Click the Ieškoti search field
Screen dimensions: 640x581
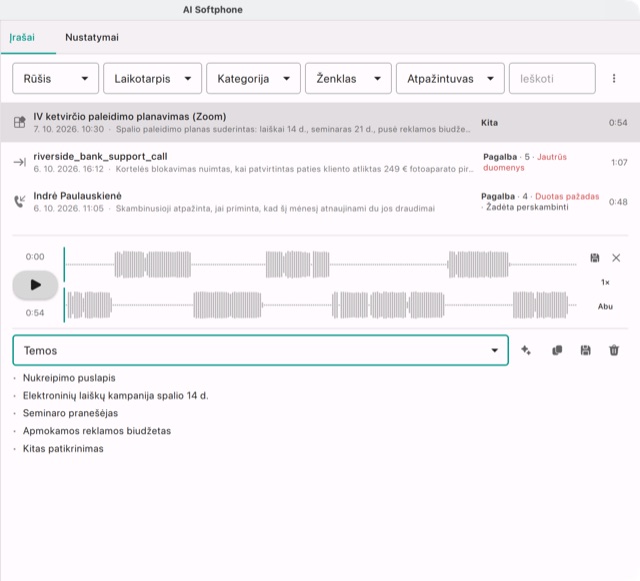[552, 78]
